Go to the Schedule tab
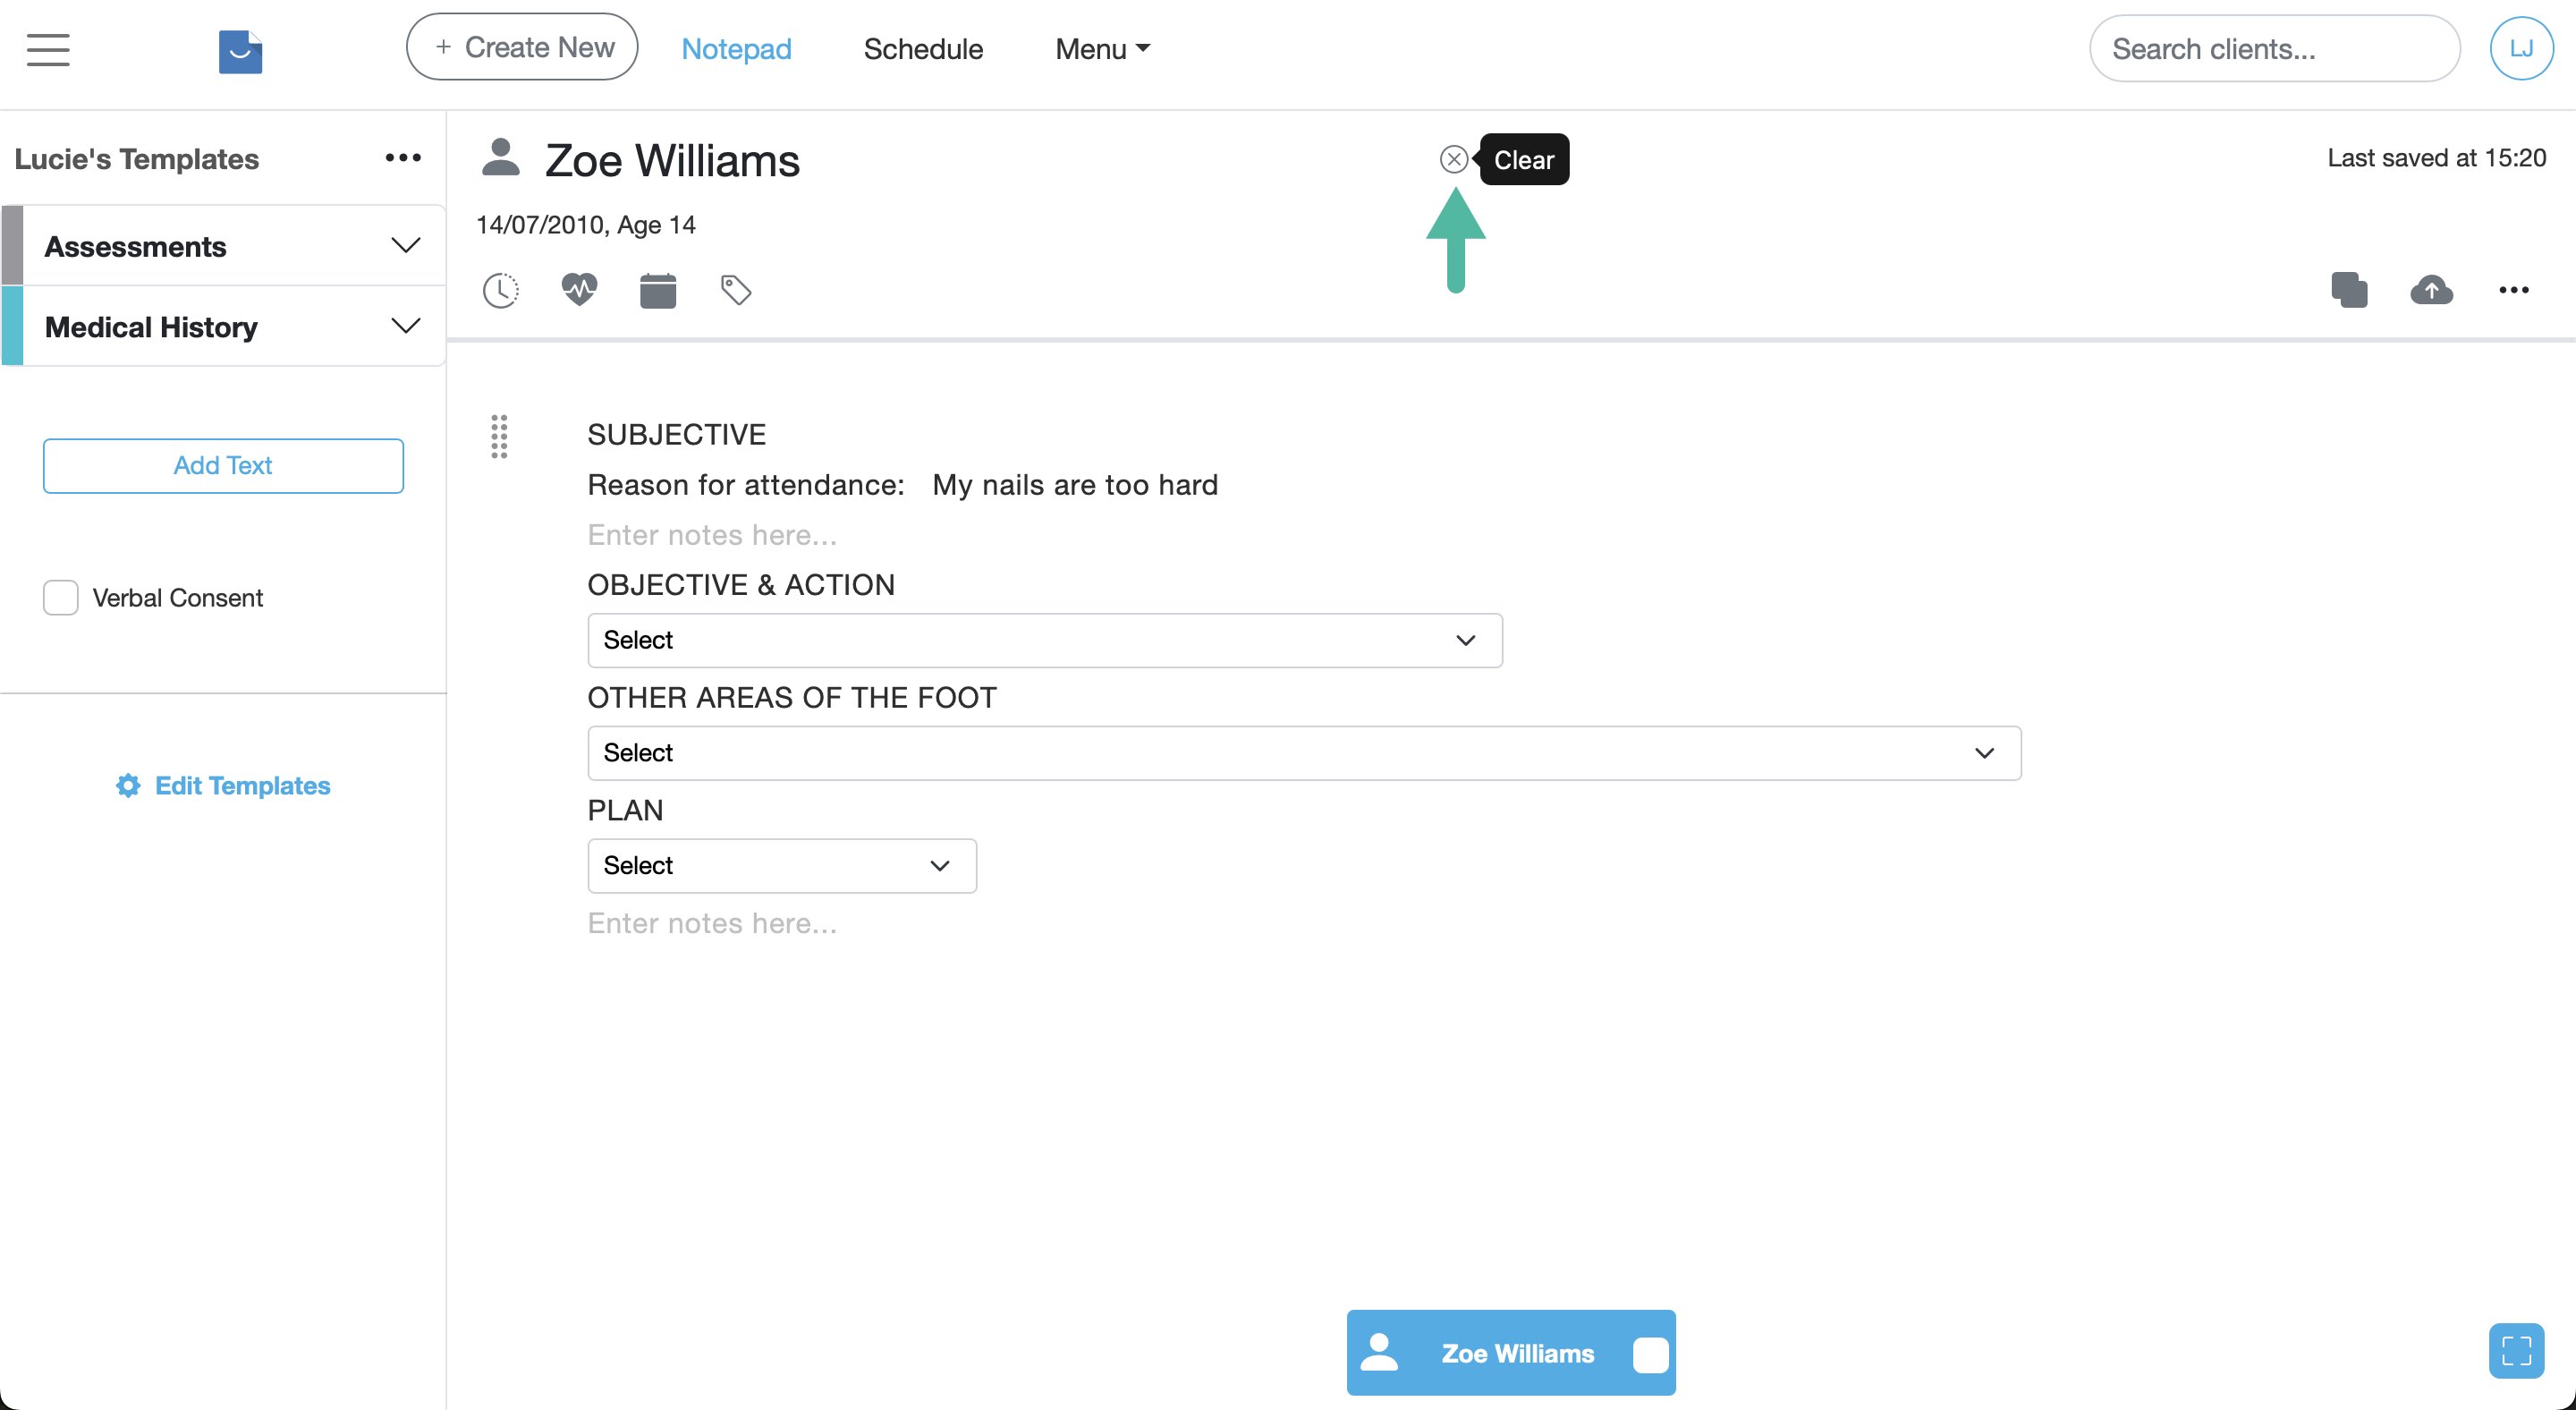This screenshot has width=2576, height=1410. click(x=923, y=48)
